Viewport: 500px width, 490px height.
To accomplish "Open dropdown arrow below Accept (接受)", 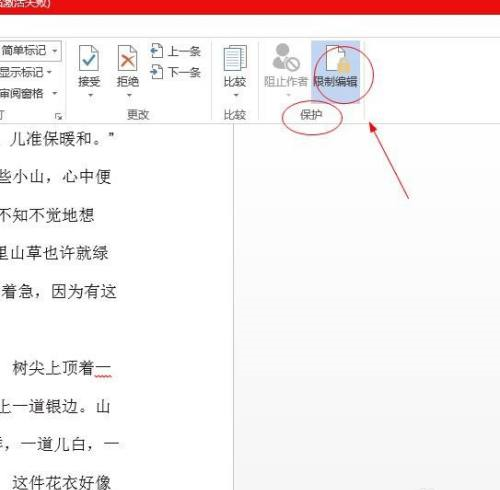I will (x=90, y=96).
